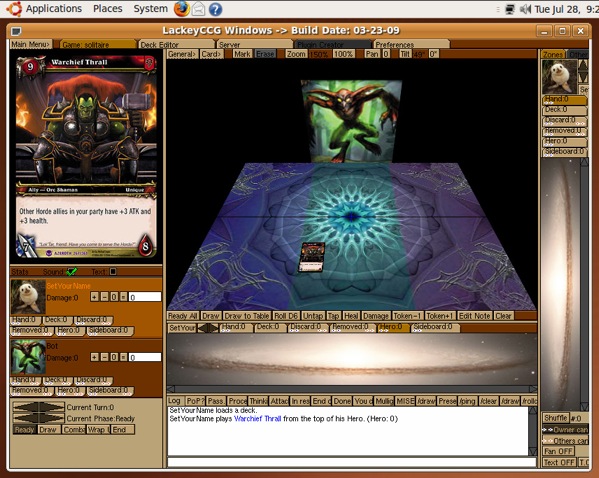Click the Ubuntu logo beside Applications

point(14,9)
